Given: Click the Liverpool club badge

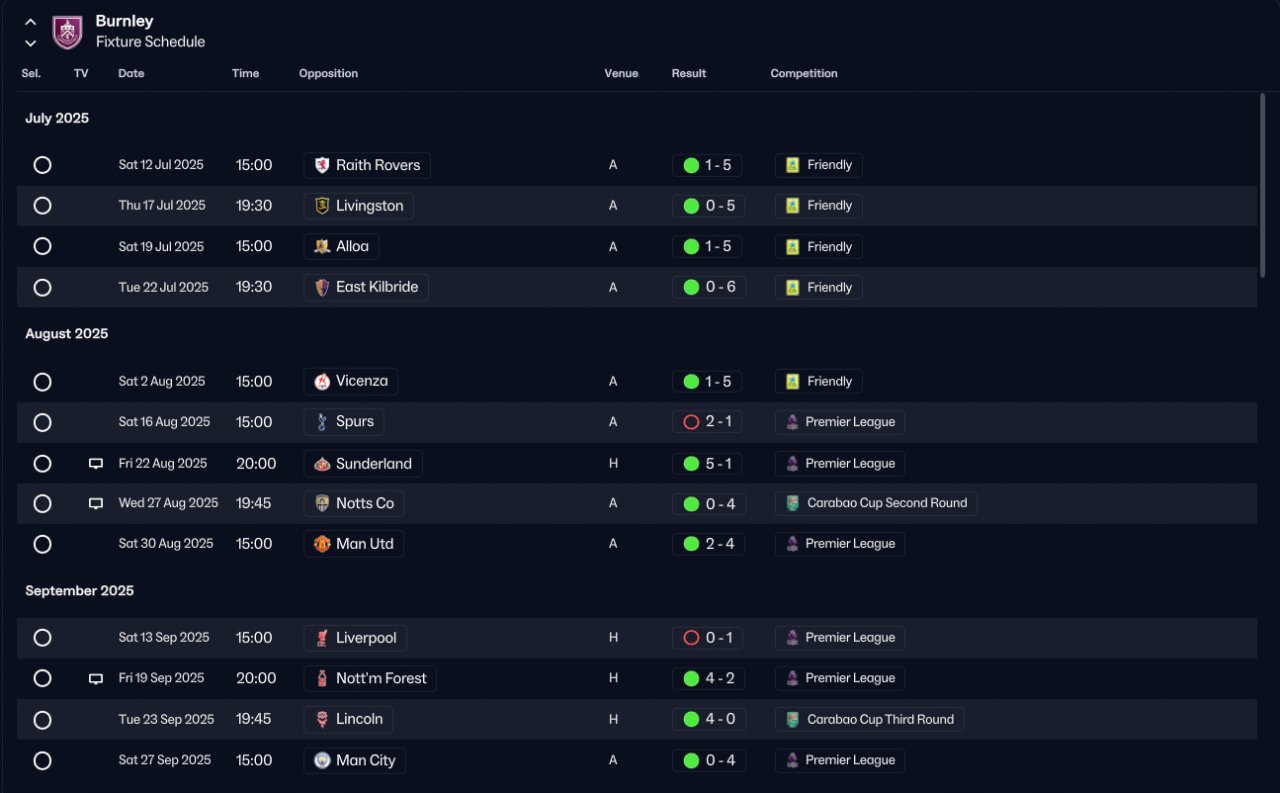Looking at the screenshot, I should coord(322,638).
